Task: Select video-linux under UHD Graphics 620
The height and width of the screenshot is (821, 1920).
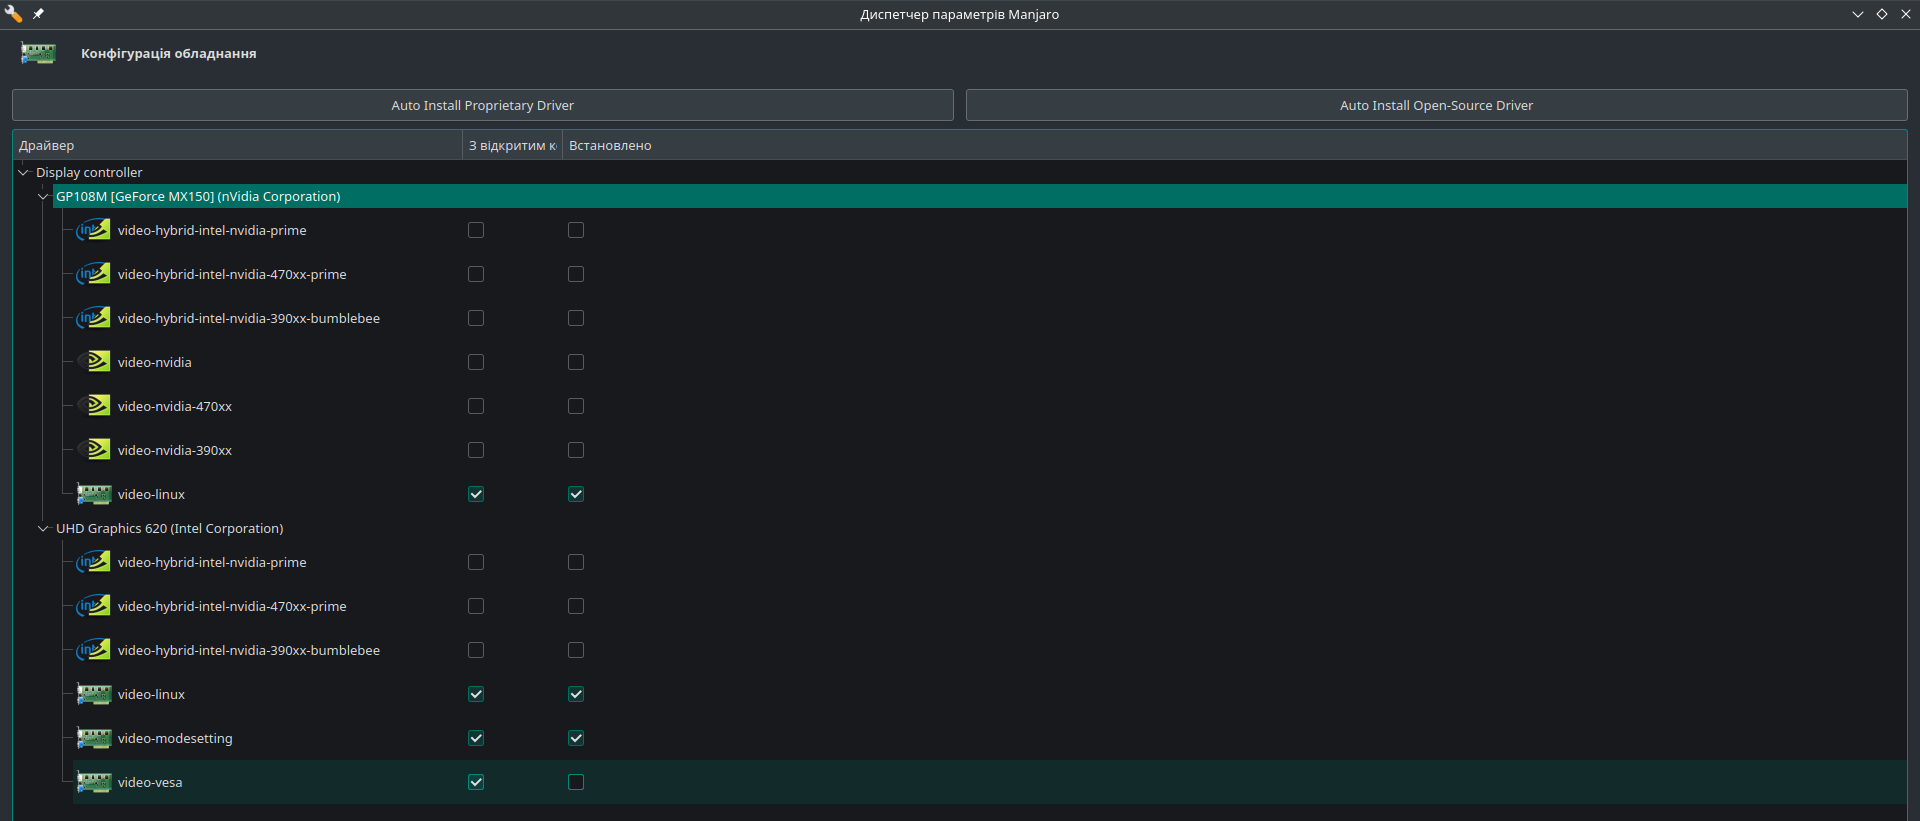Action: click(151, 694)
